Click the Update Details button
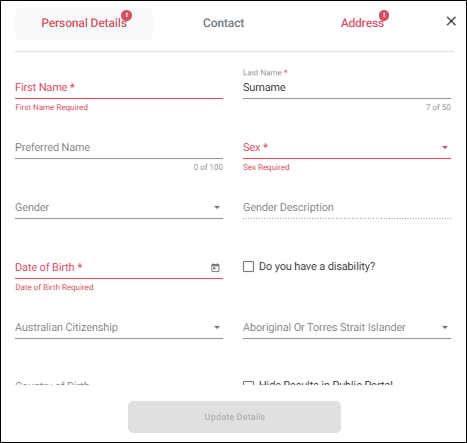Screen dimensions: 467x443 point(234,417)
